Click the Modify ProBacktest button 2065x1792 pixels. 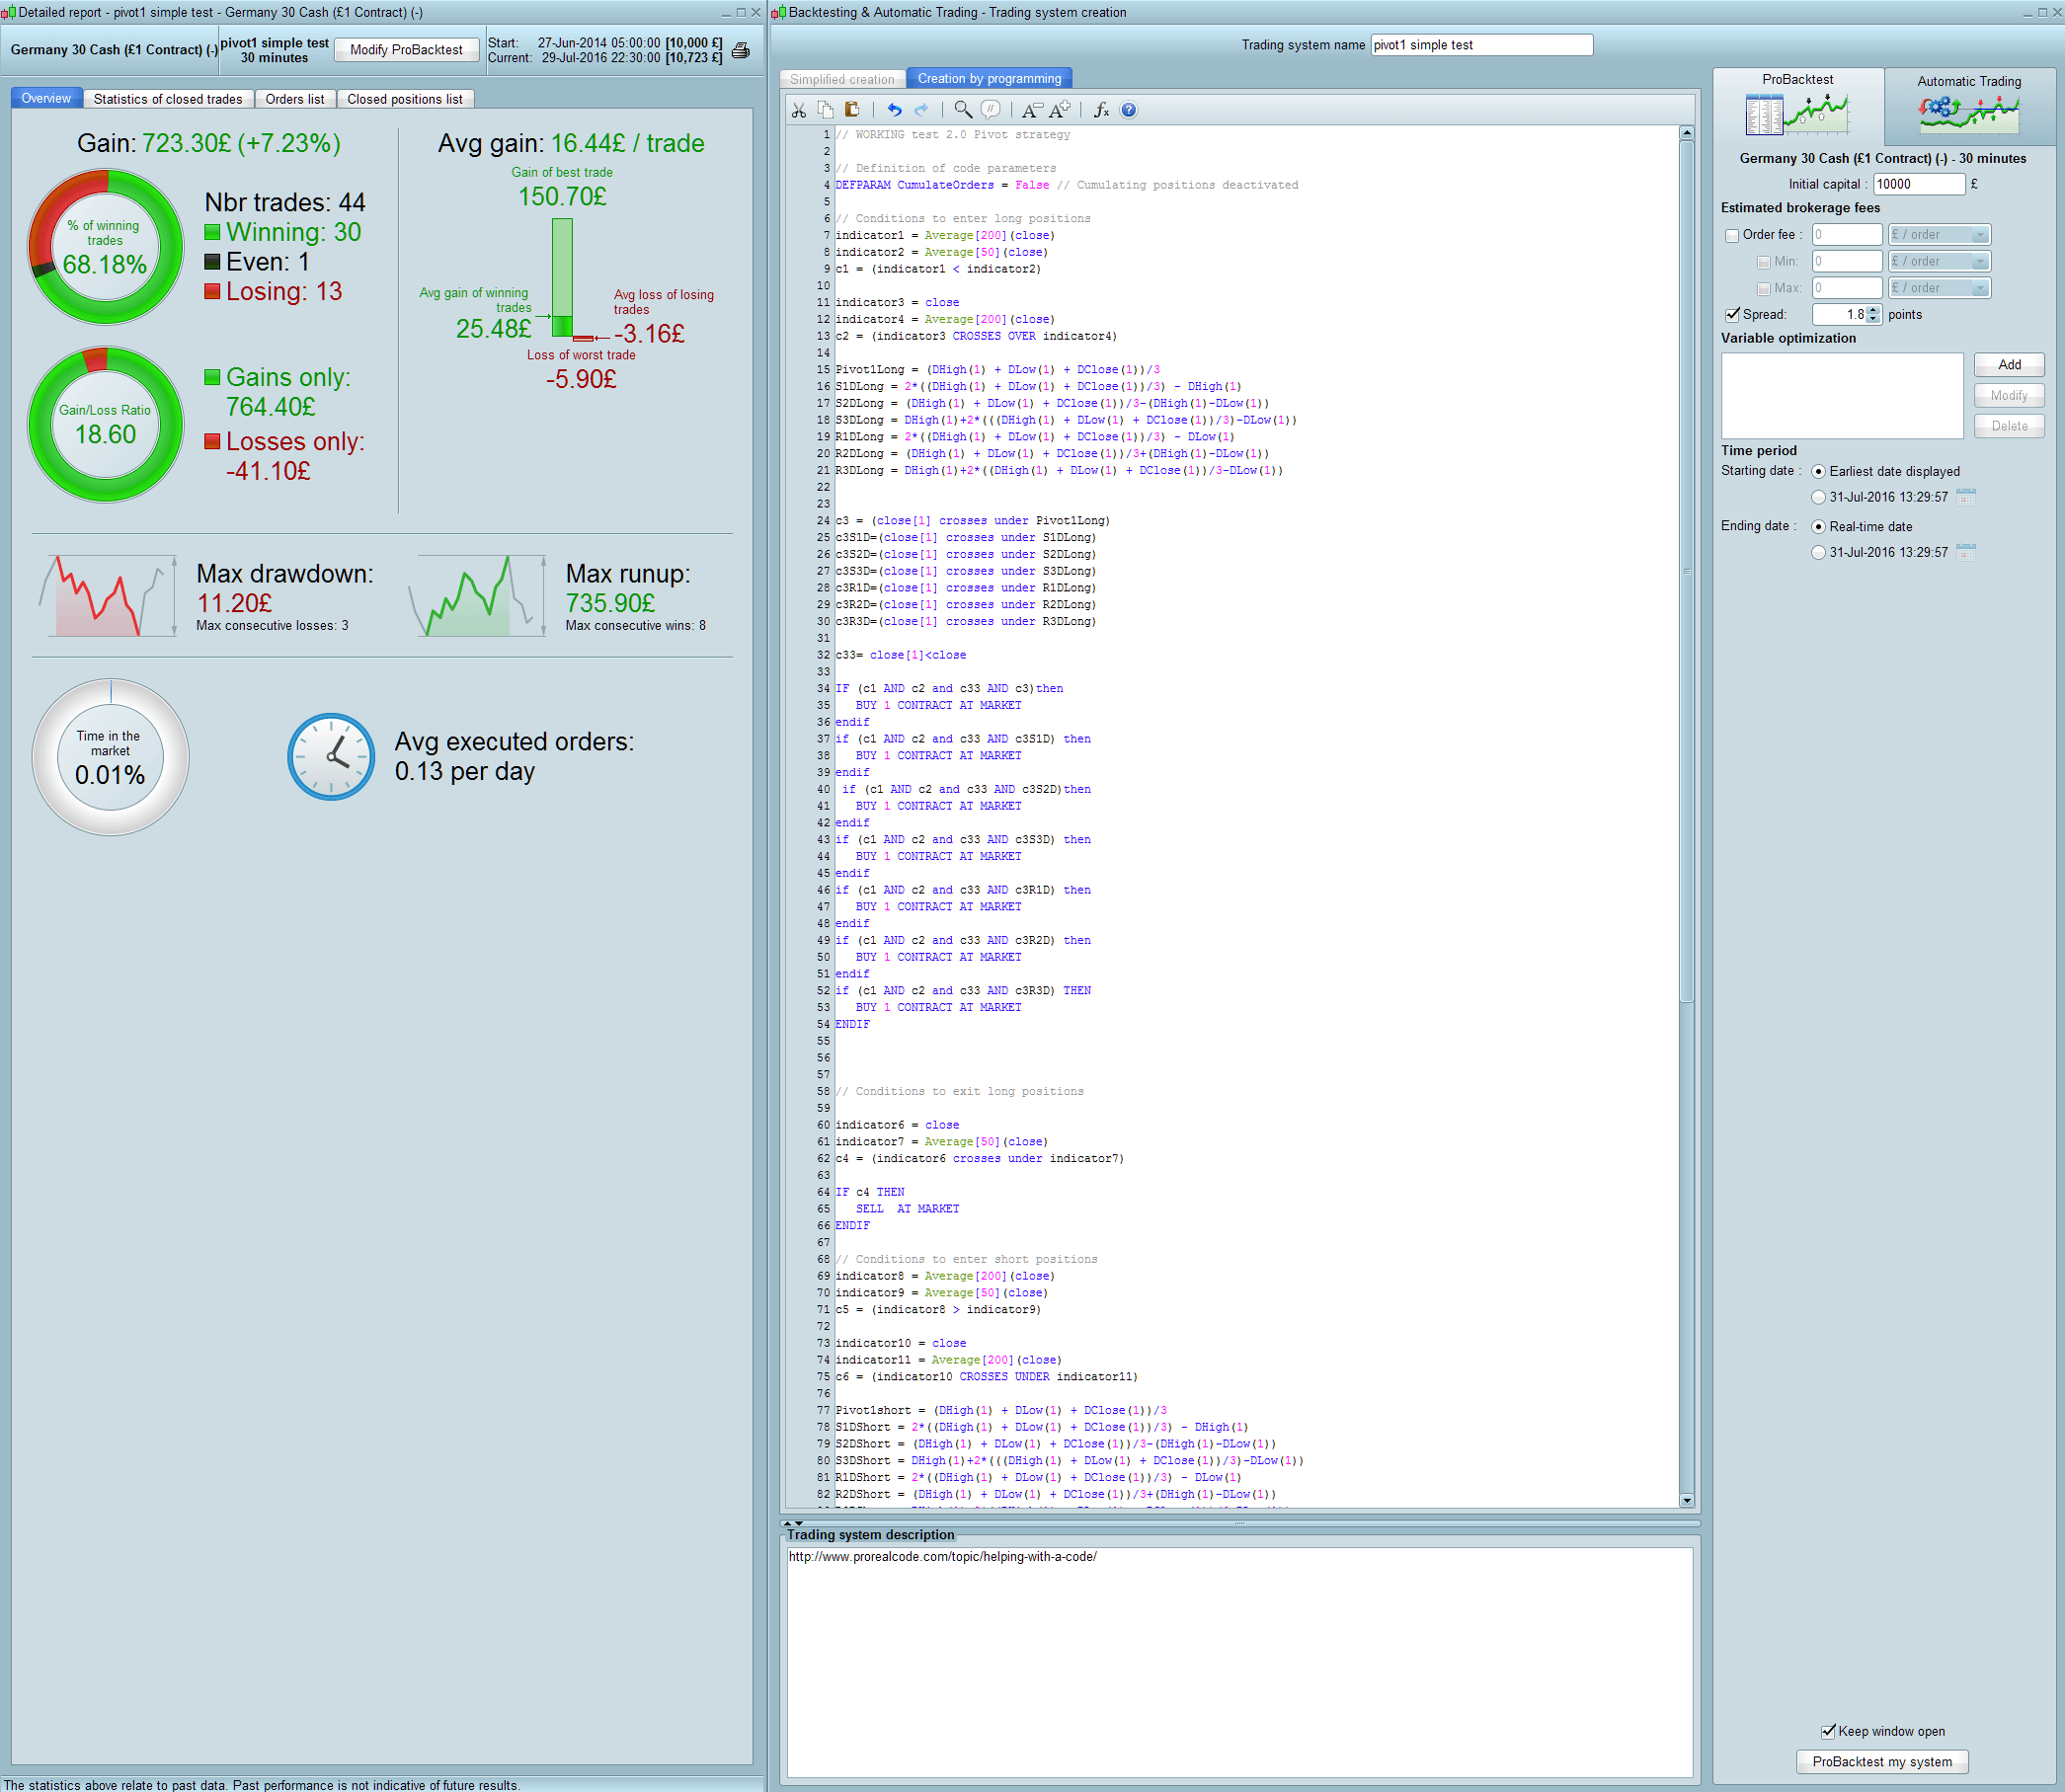(x=406, y=50)
